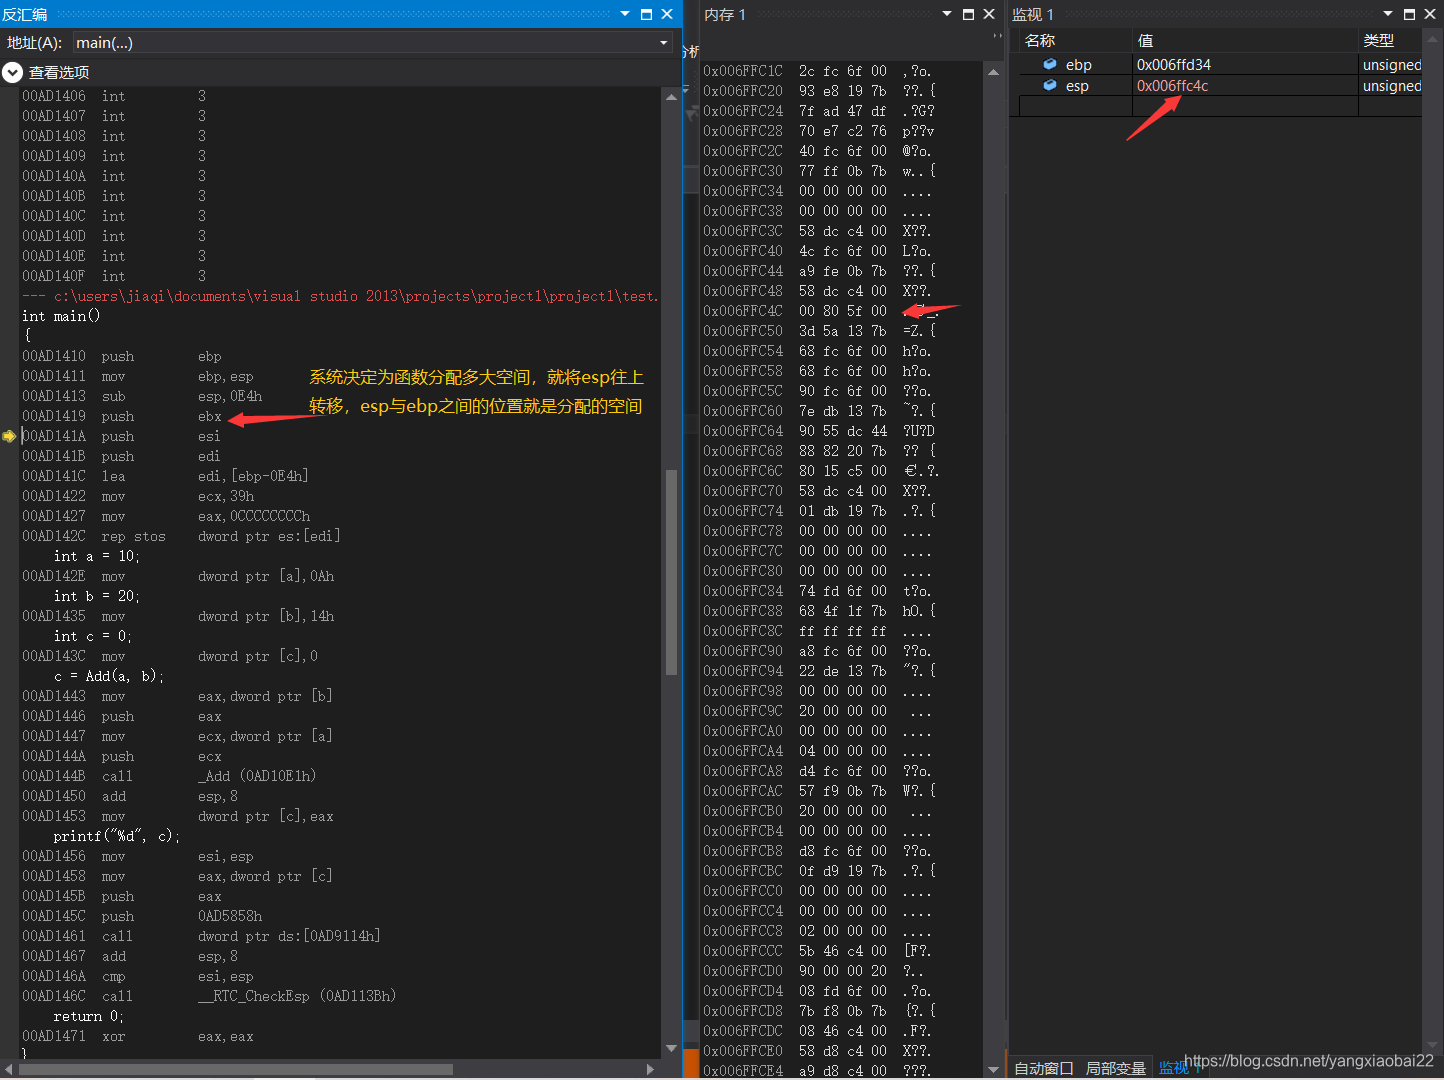The width and height of the screenshot is (1444, 1080).
Task: Click memory row 0x006FFCA4 04 00 00 00
Action: (x=817, y=751)
